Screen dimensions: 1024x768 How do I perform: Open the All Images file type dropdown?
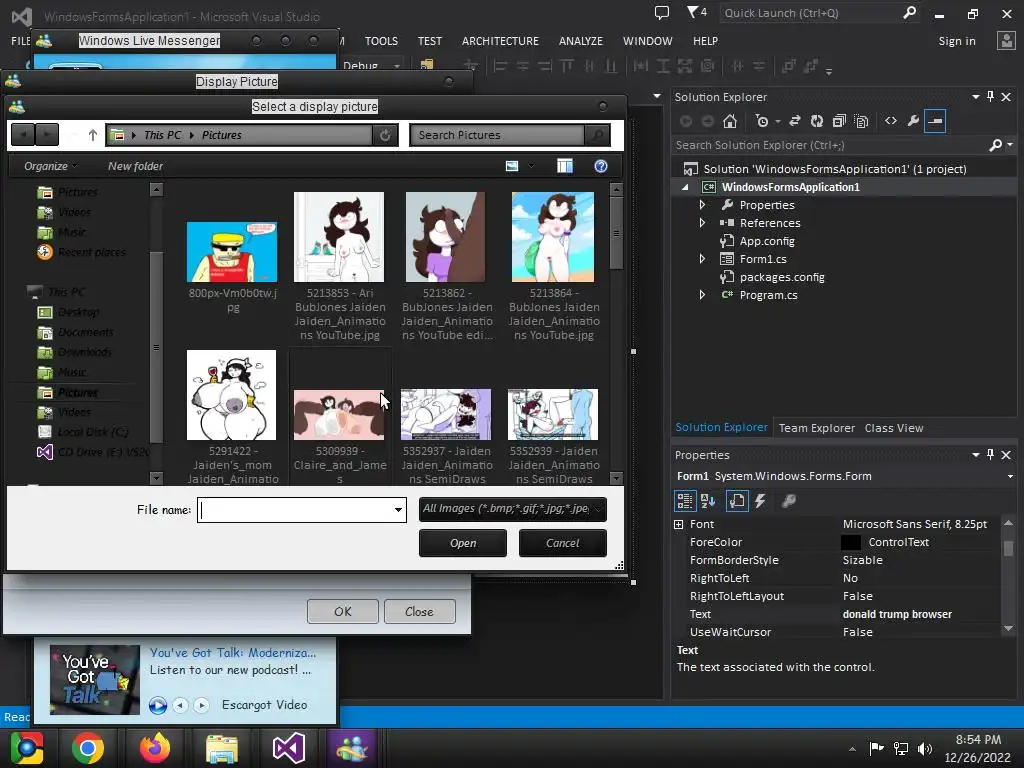pos(513,509)
